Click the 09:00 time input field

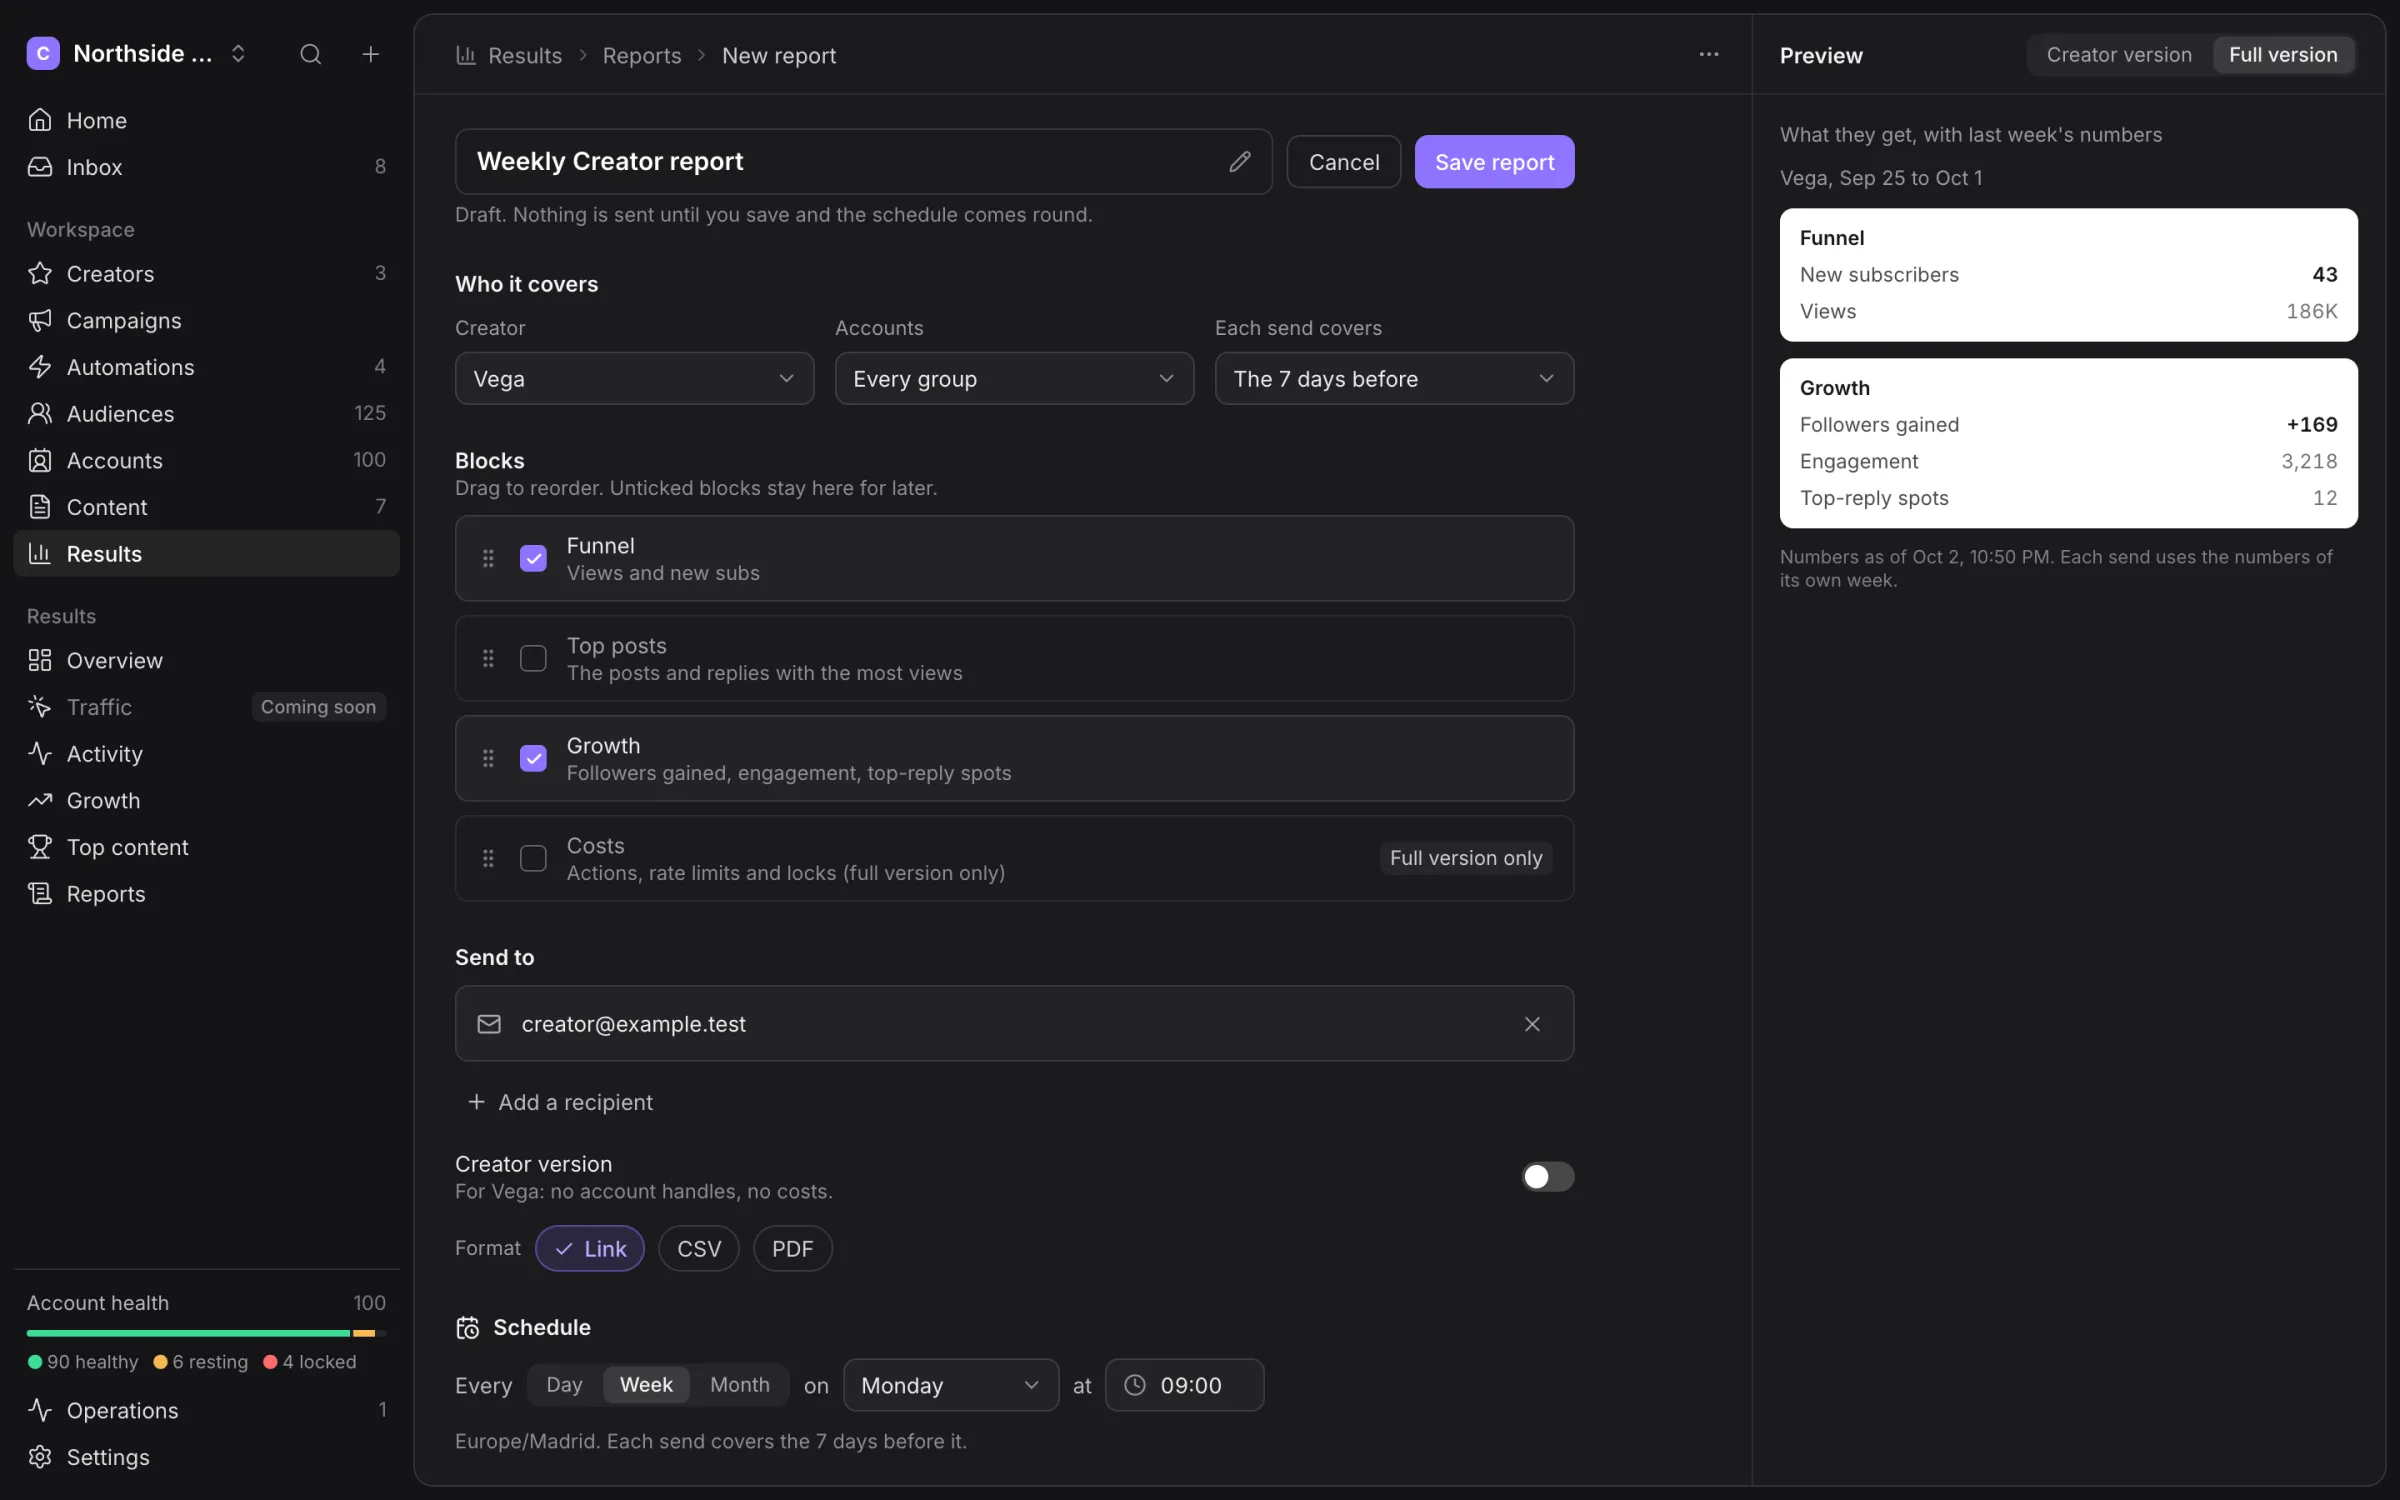pos(1184,1385)
